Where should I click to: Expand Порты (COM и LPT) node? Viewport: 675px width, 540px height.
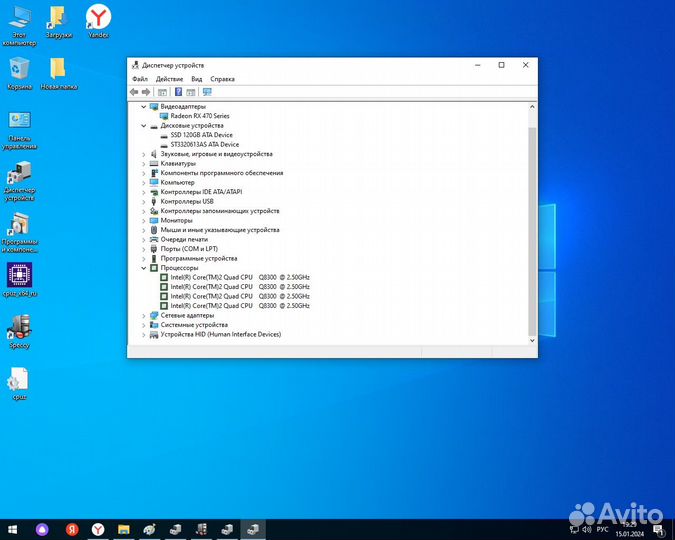pyautogui.click(x=144, y=249)
